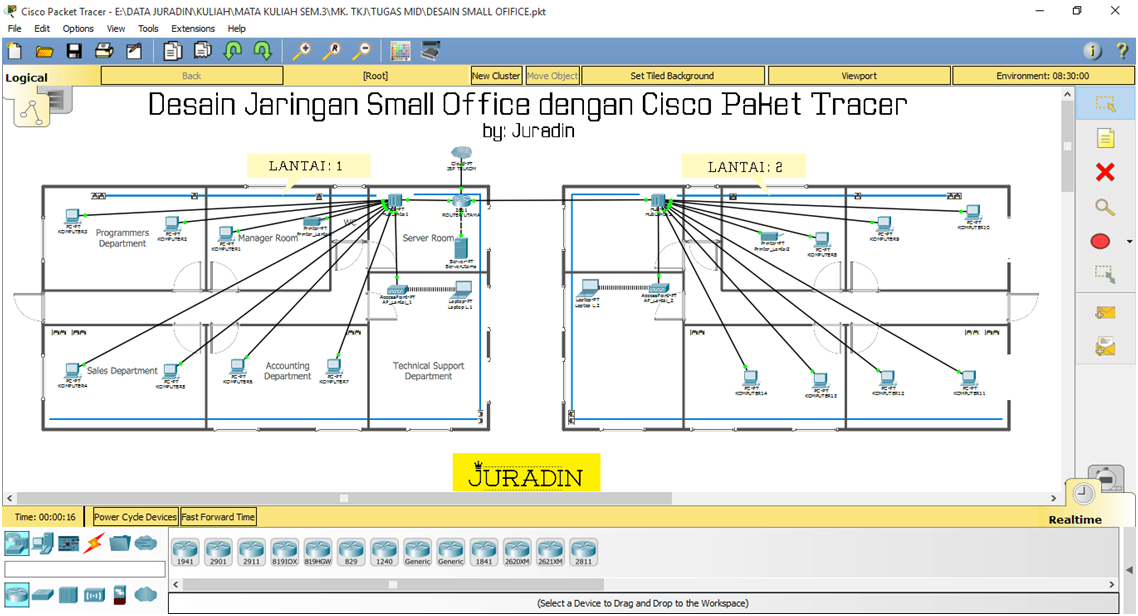This screenshot has height=616, width=1138.
Task: Click workspace vertical scrollbar up arrow
Action: point(1067,94)
